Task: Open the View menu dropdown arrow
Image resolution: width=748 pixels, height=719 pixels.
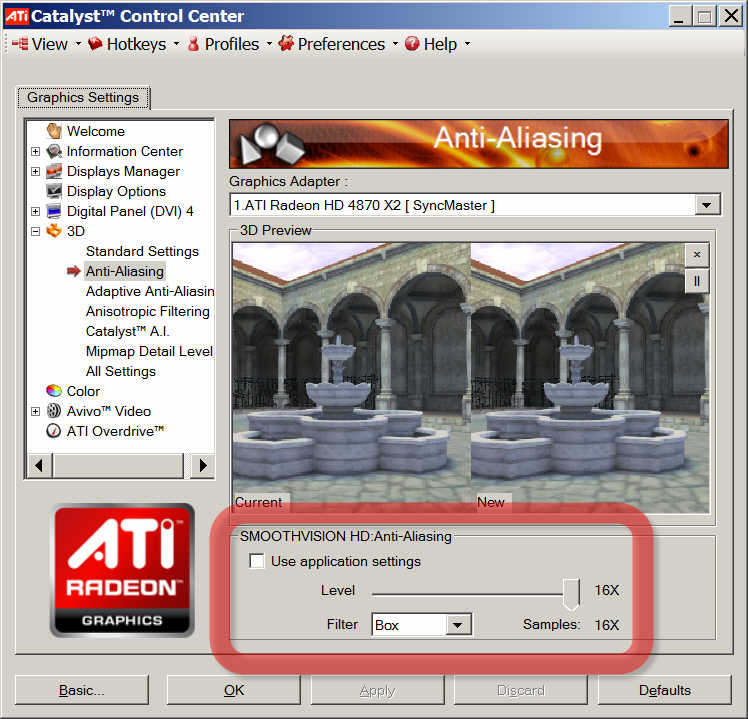Action: tap(79, 44)
